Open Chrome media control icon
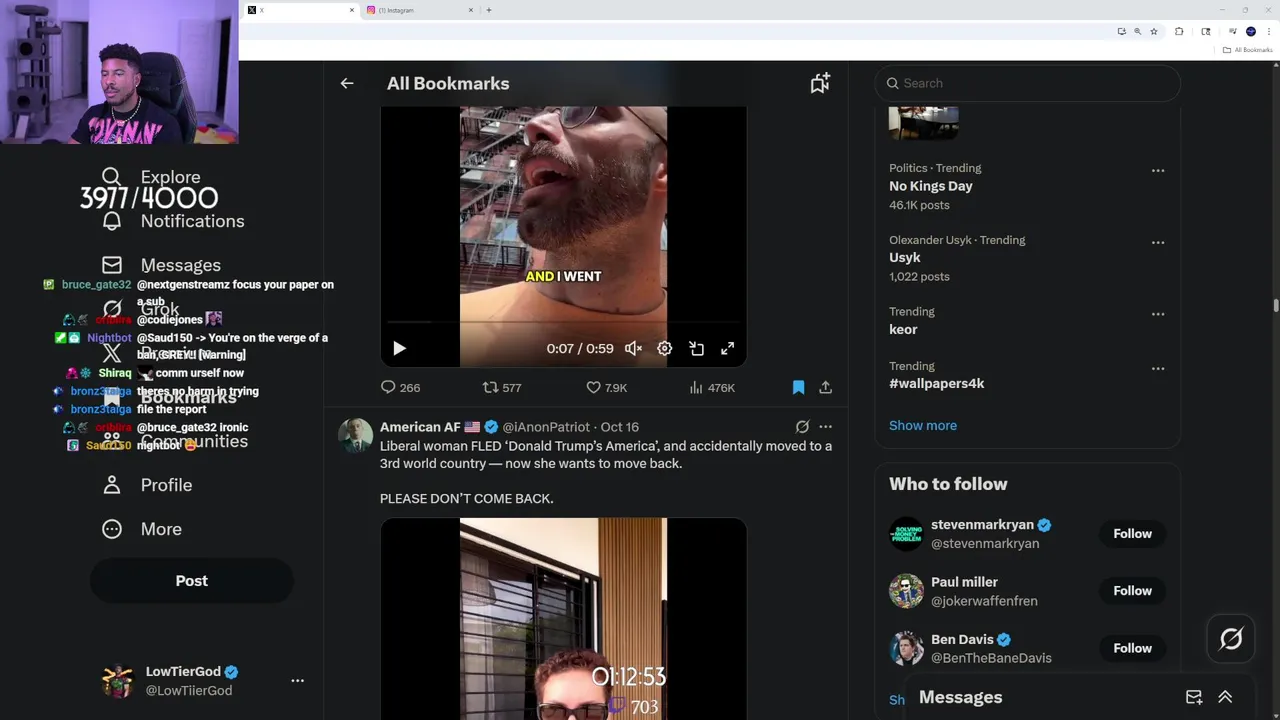The image size is (1280, 720). click(1233, 31)
